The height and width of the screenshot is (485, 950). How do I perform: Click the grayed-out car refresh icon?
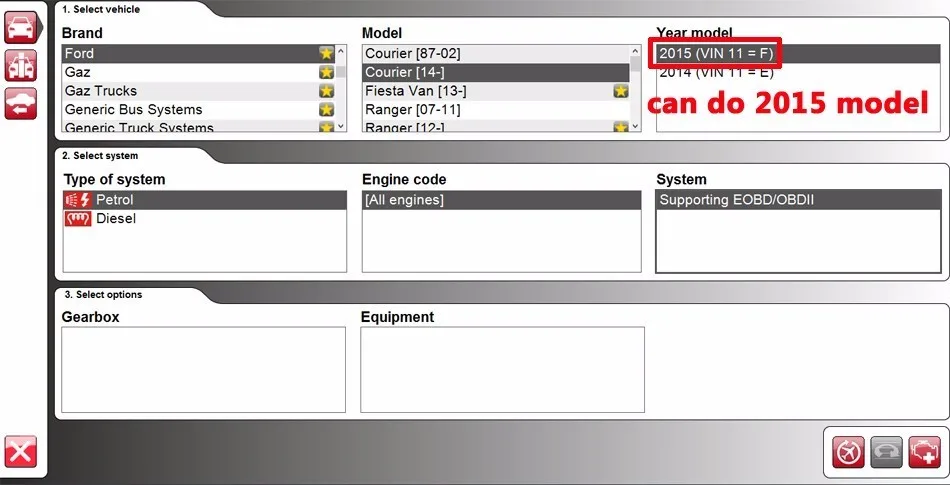[886, 452]
